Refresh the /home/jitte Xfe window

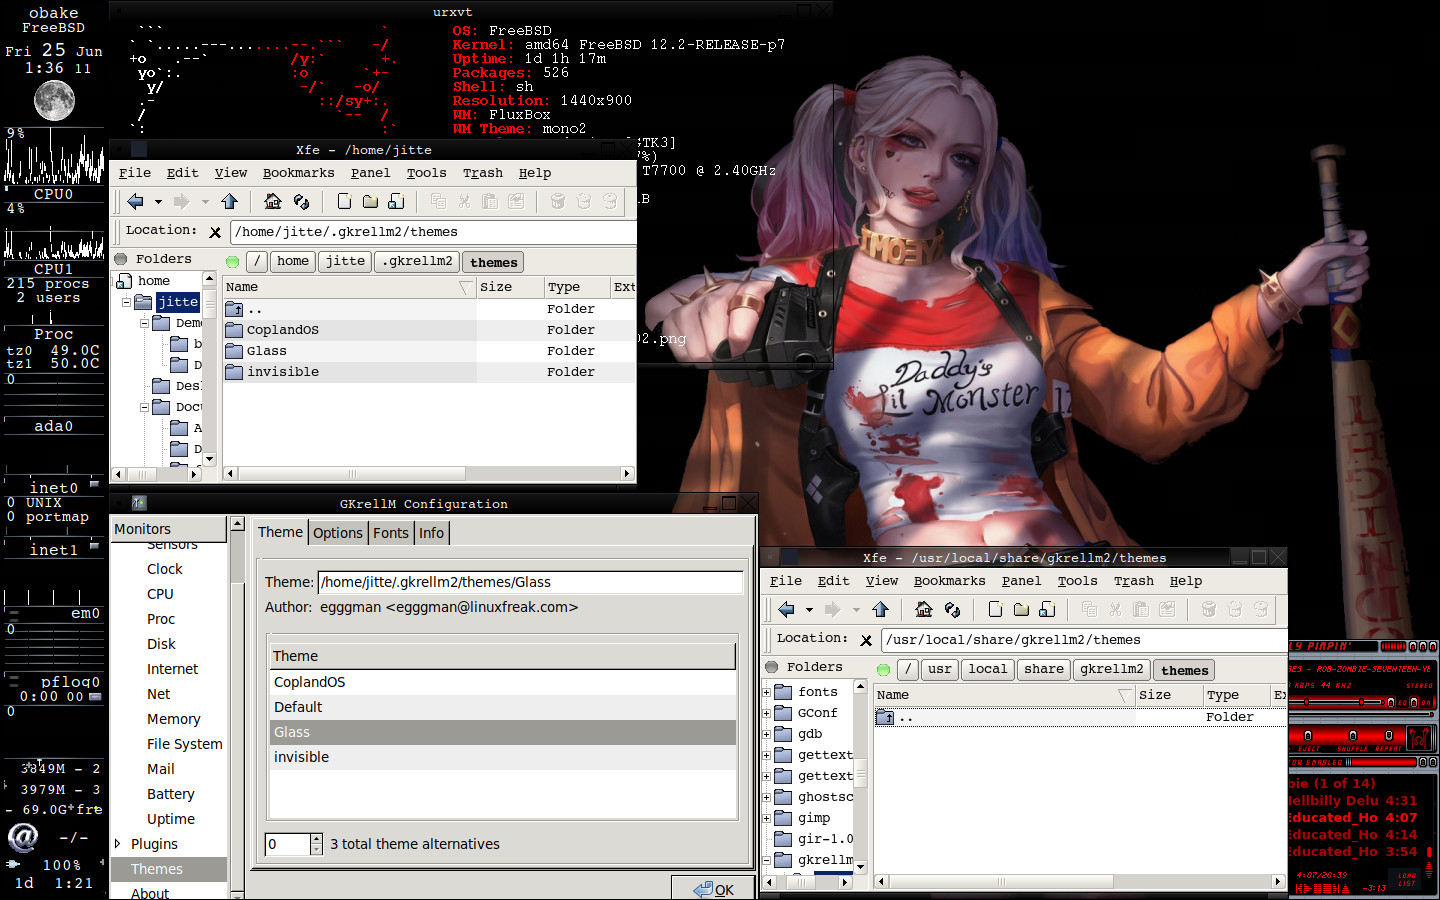click(x=301, y=202)
